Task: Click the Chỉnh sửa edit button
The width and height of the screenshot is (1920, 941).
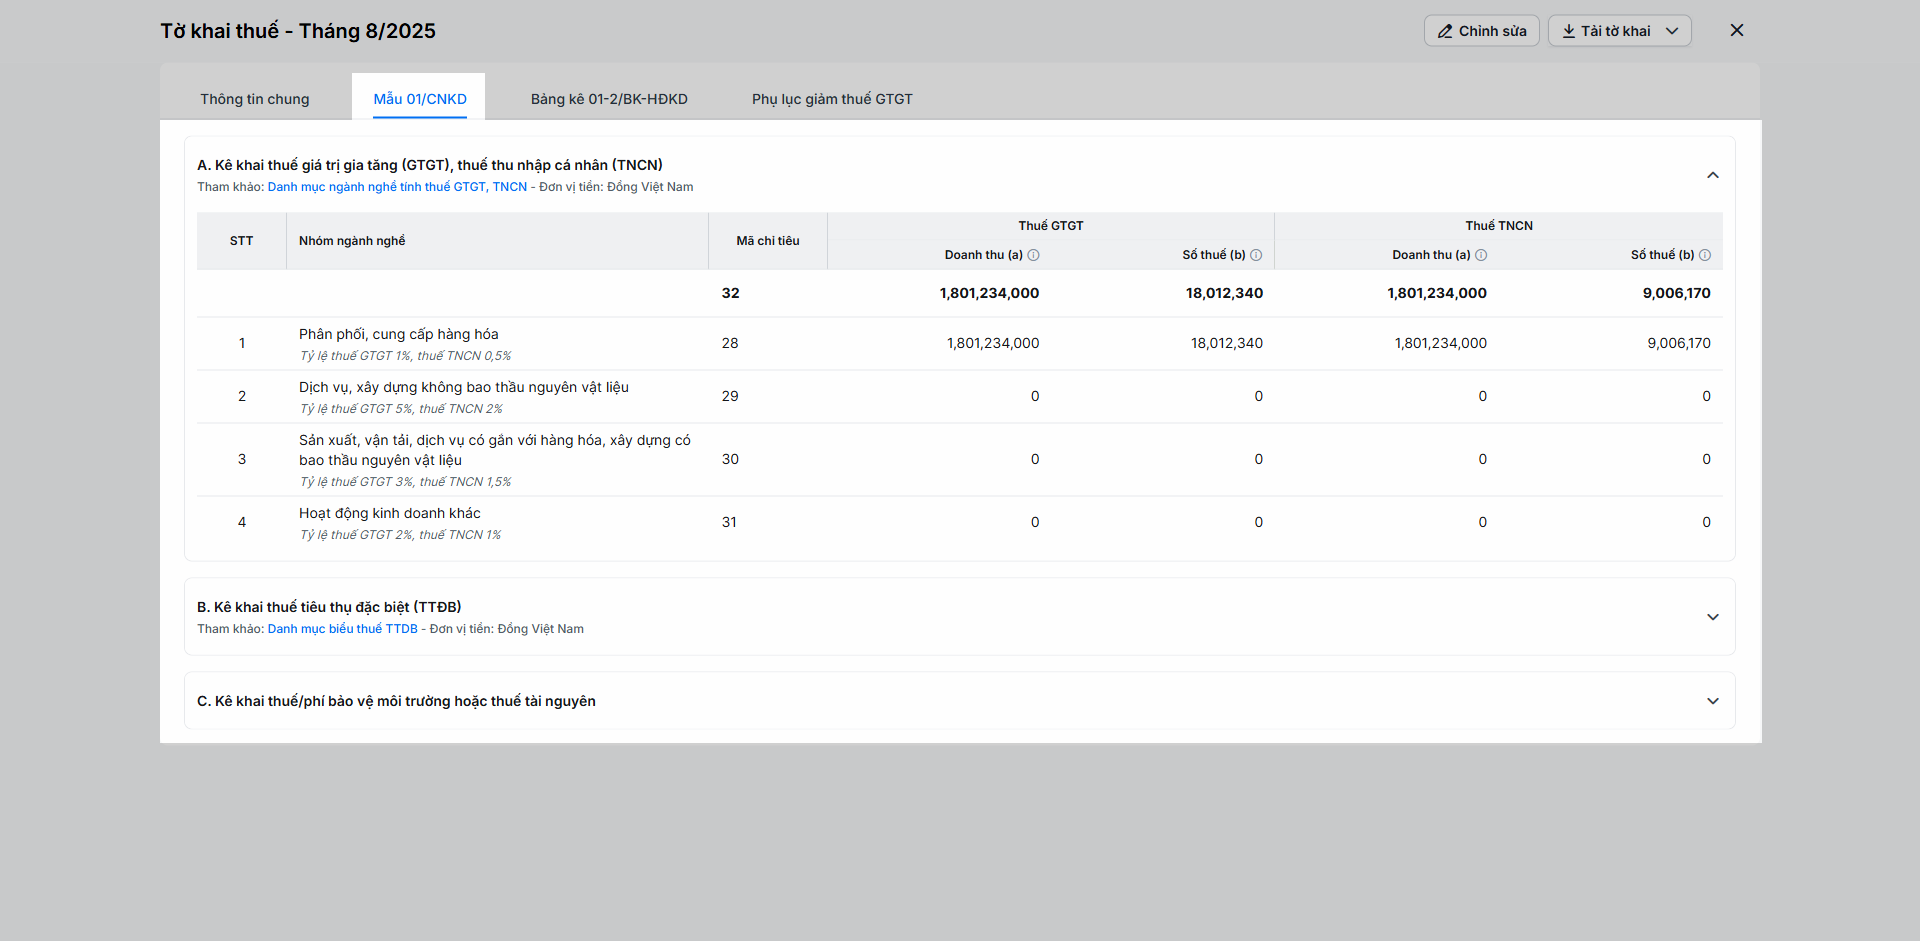Action: 1481,31
